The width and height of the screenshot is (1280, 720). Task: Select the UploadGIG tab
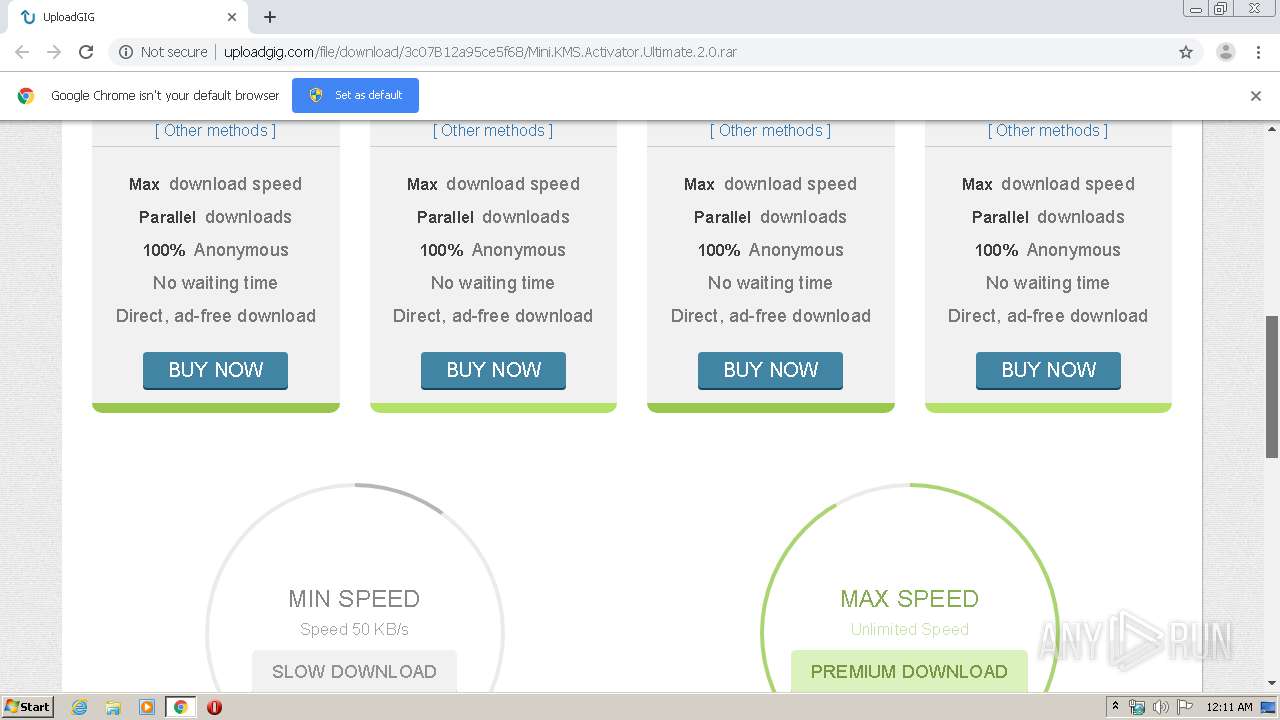(127, 17)
